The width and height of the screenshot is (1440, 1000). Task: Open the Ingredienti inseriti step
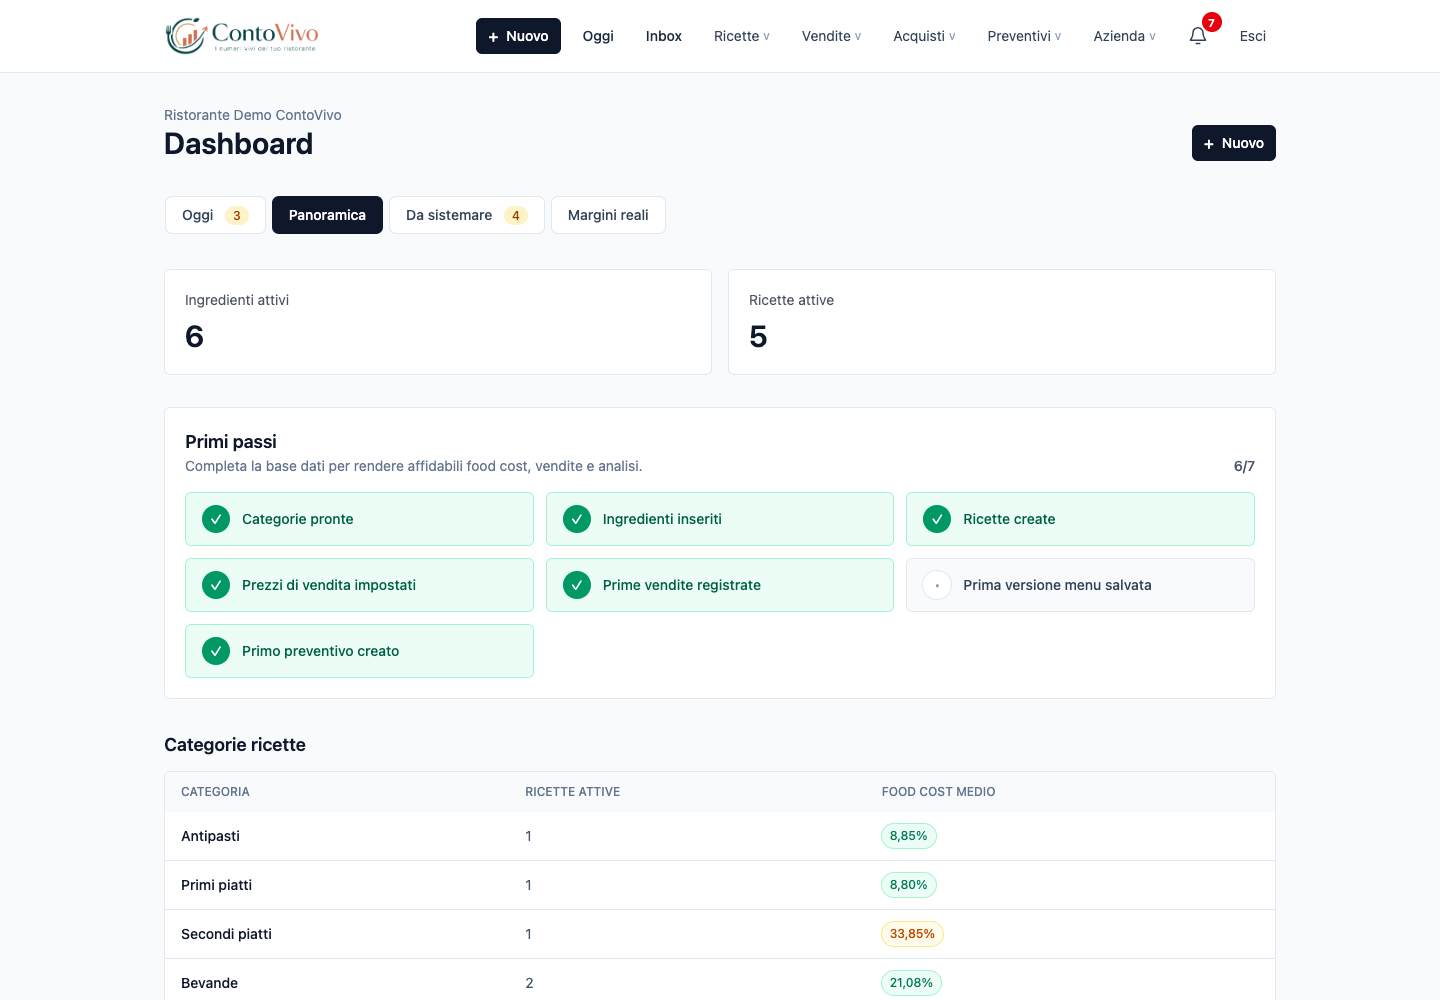[720, 519]
